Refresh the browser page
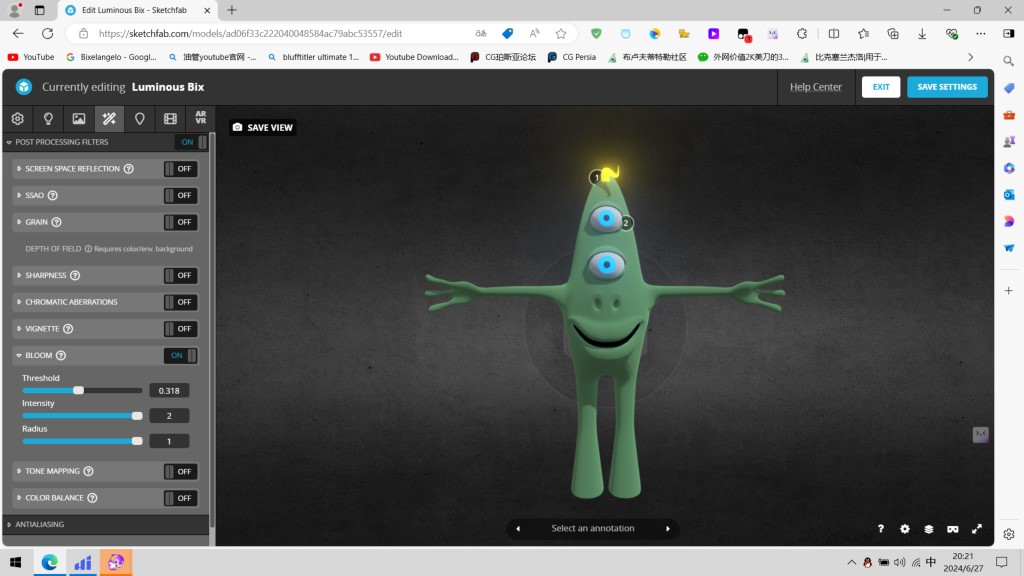The height and width of the screenshot is (576, 1024). tap(48, 33)
